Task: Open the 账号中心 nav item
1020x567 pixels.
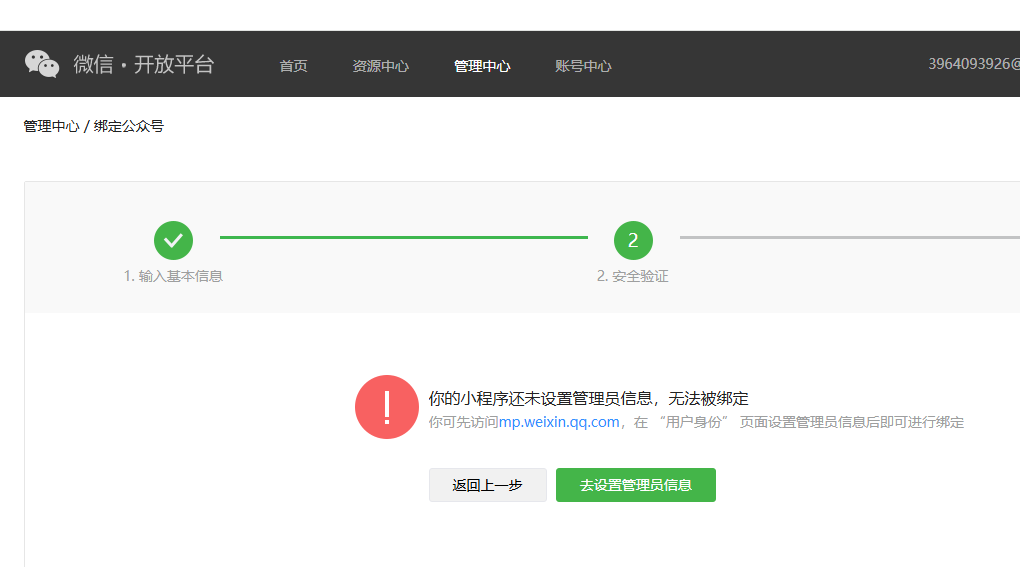Action: (x=584, y=66)
